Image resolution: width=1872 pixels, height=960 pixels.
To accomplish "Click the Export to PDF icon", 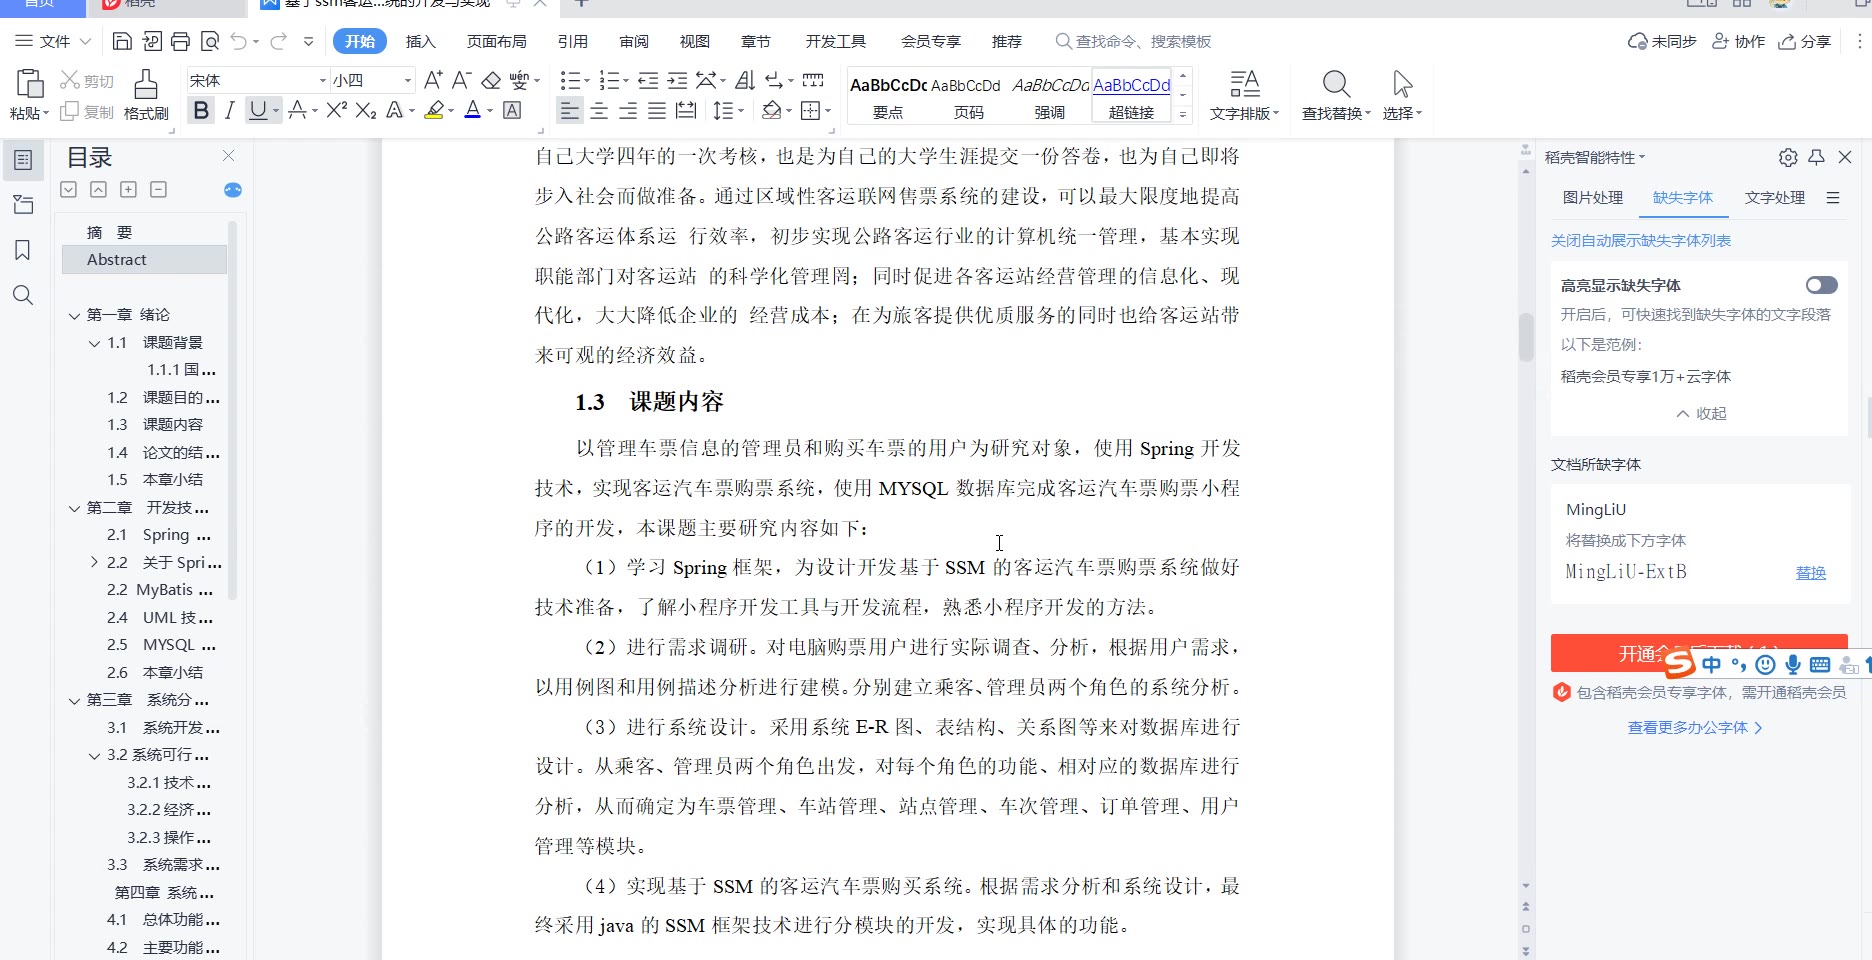I will coord(152,41).
